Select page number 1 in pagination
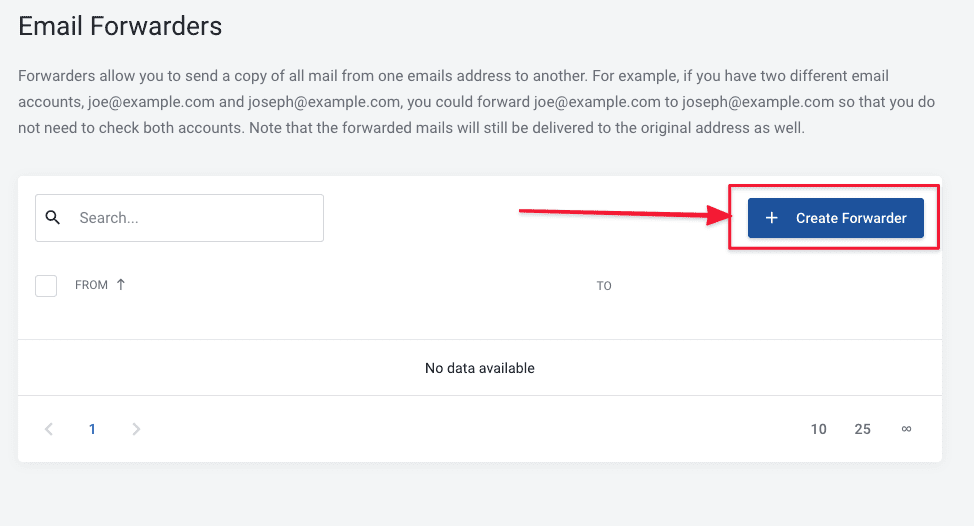Image resolution: width=974 pixels, height=526 pixels. click(x=92, y=429)
